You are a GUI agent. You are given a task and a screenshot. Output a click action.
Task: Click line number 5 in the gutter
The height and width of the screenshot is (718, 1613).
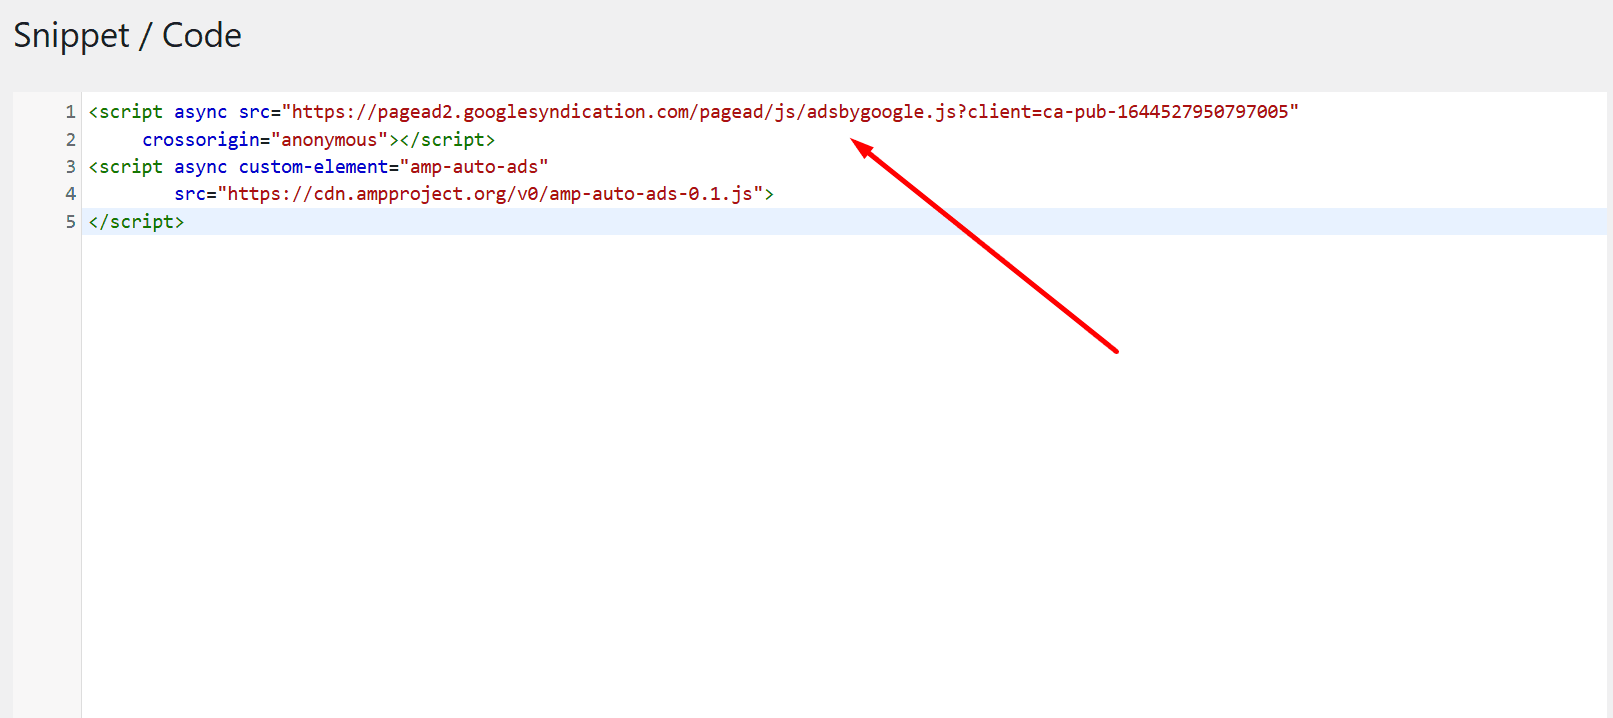click(70, 222)
